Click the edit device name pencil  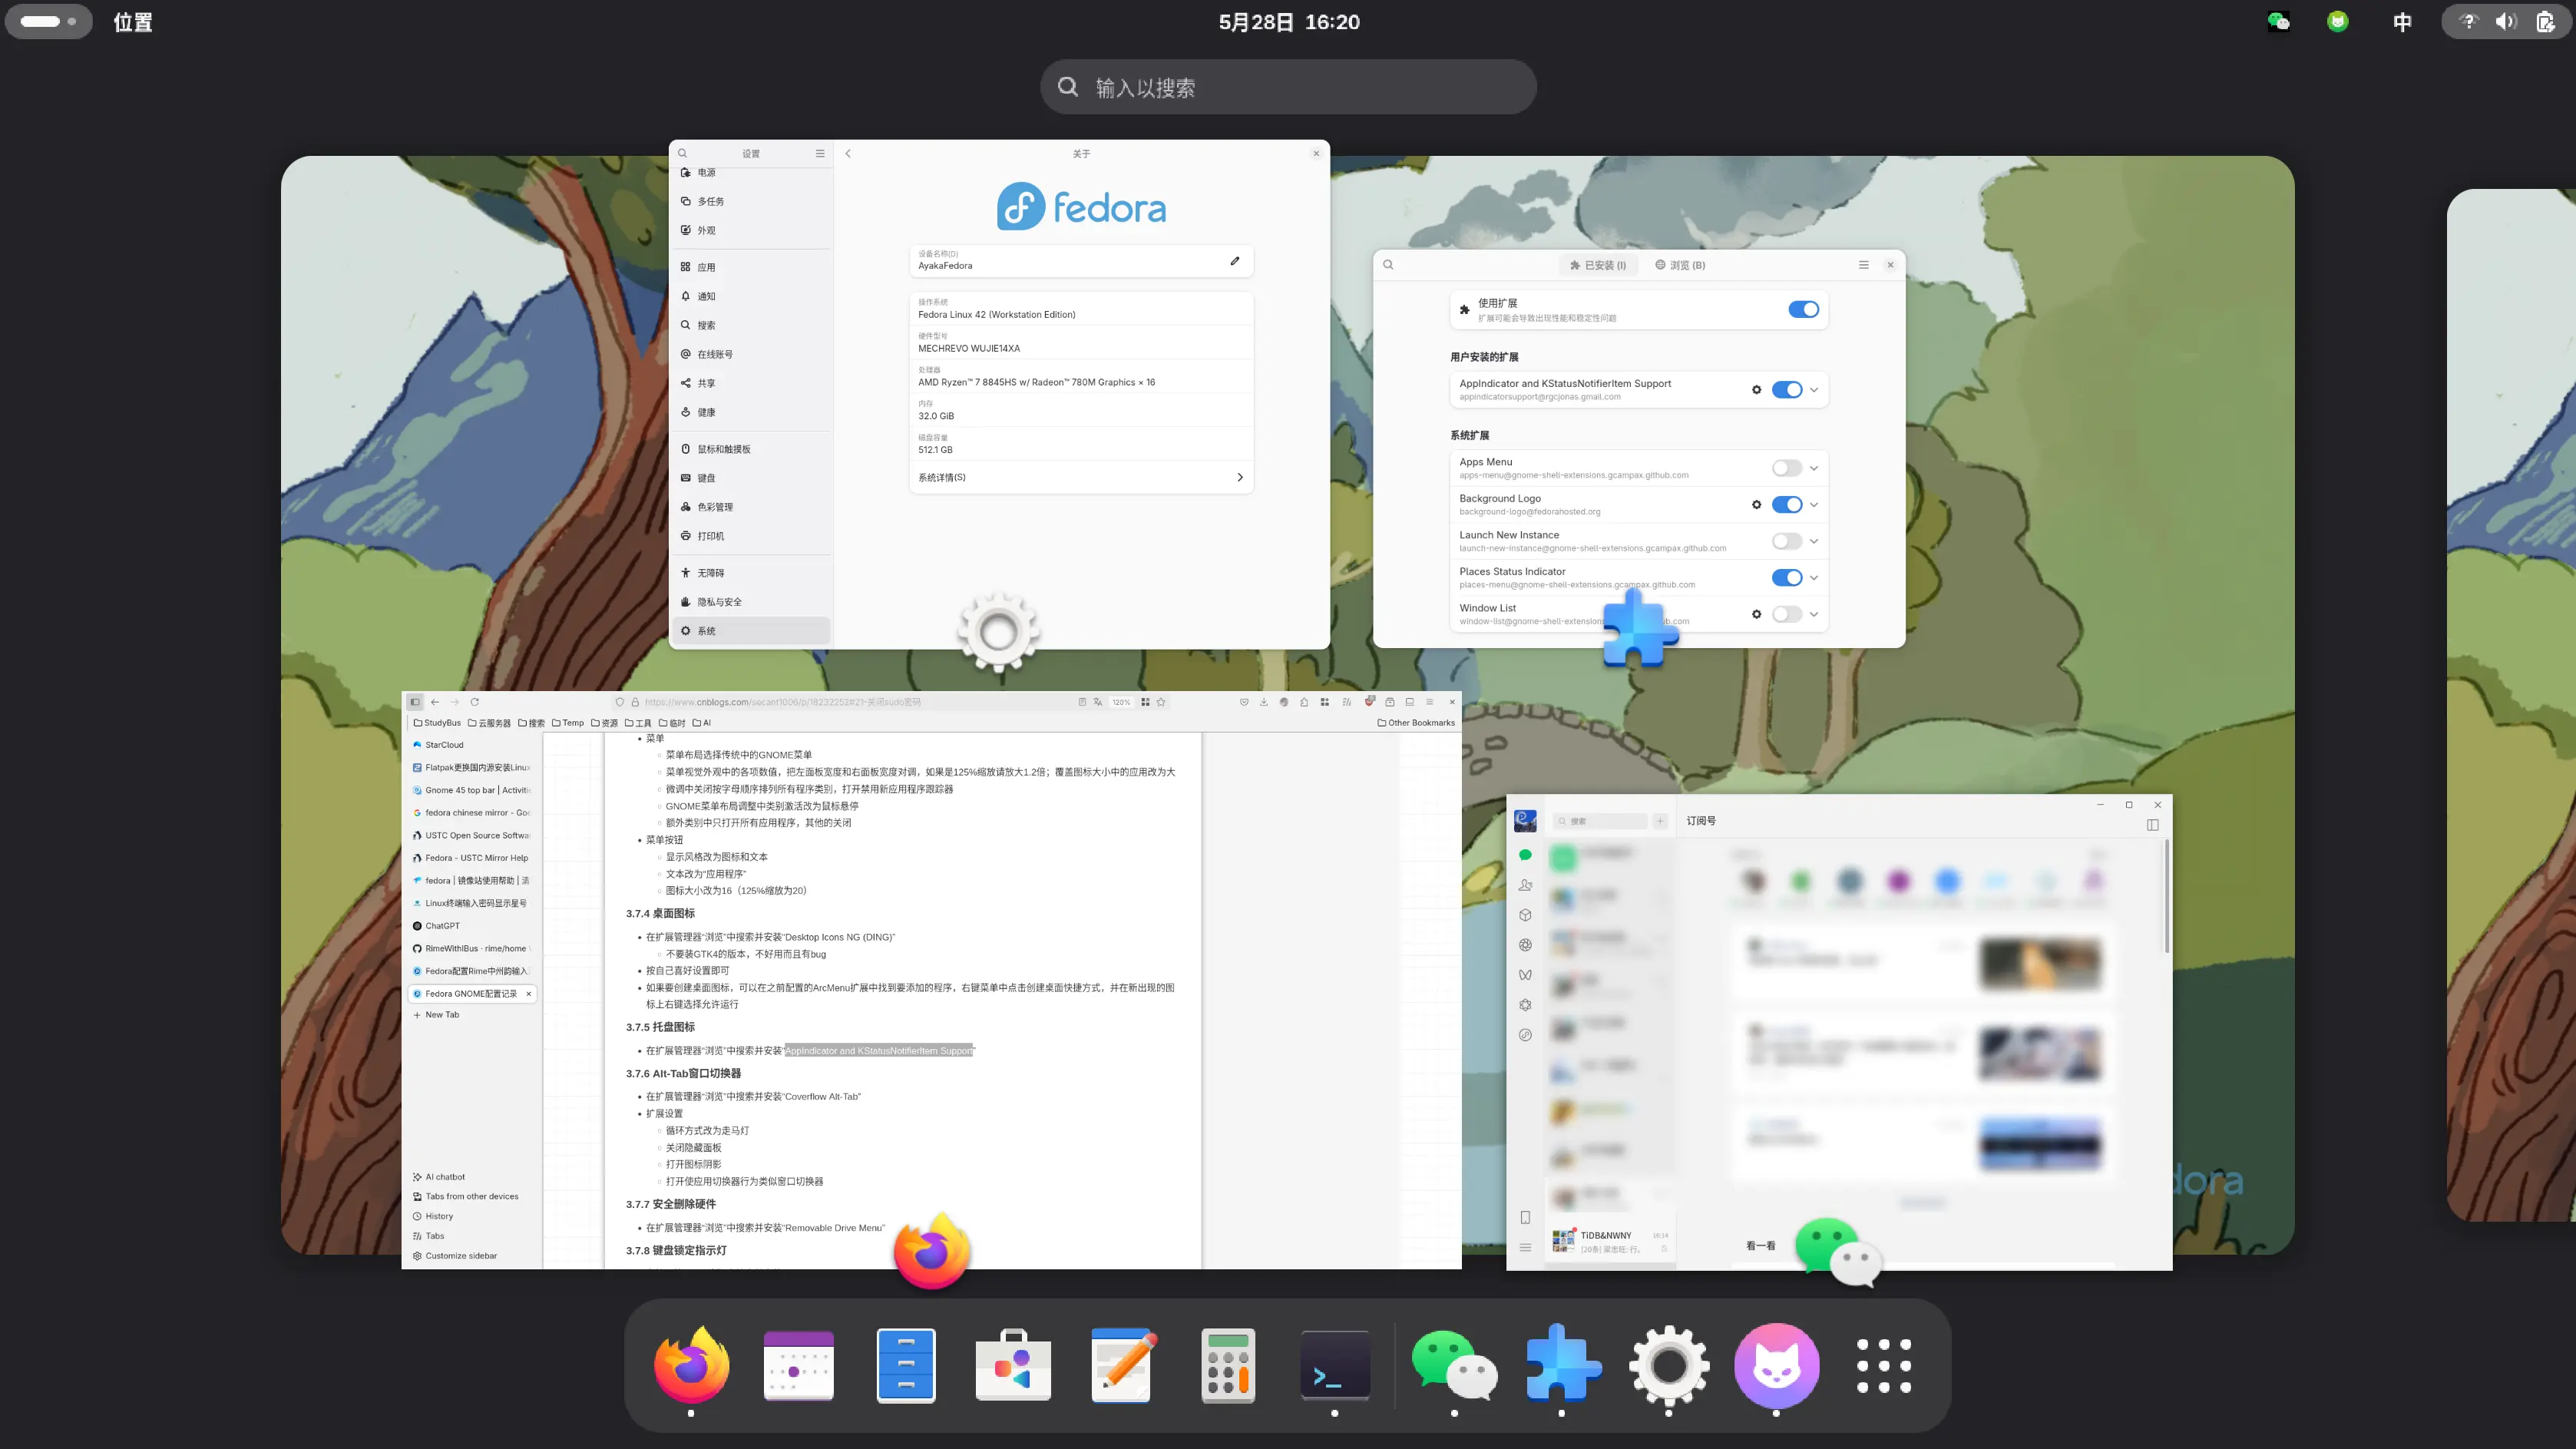pyautogui.click(x=1235, y=261)
